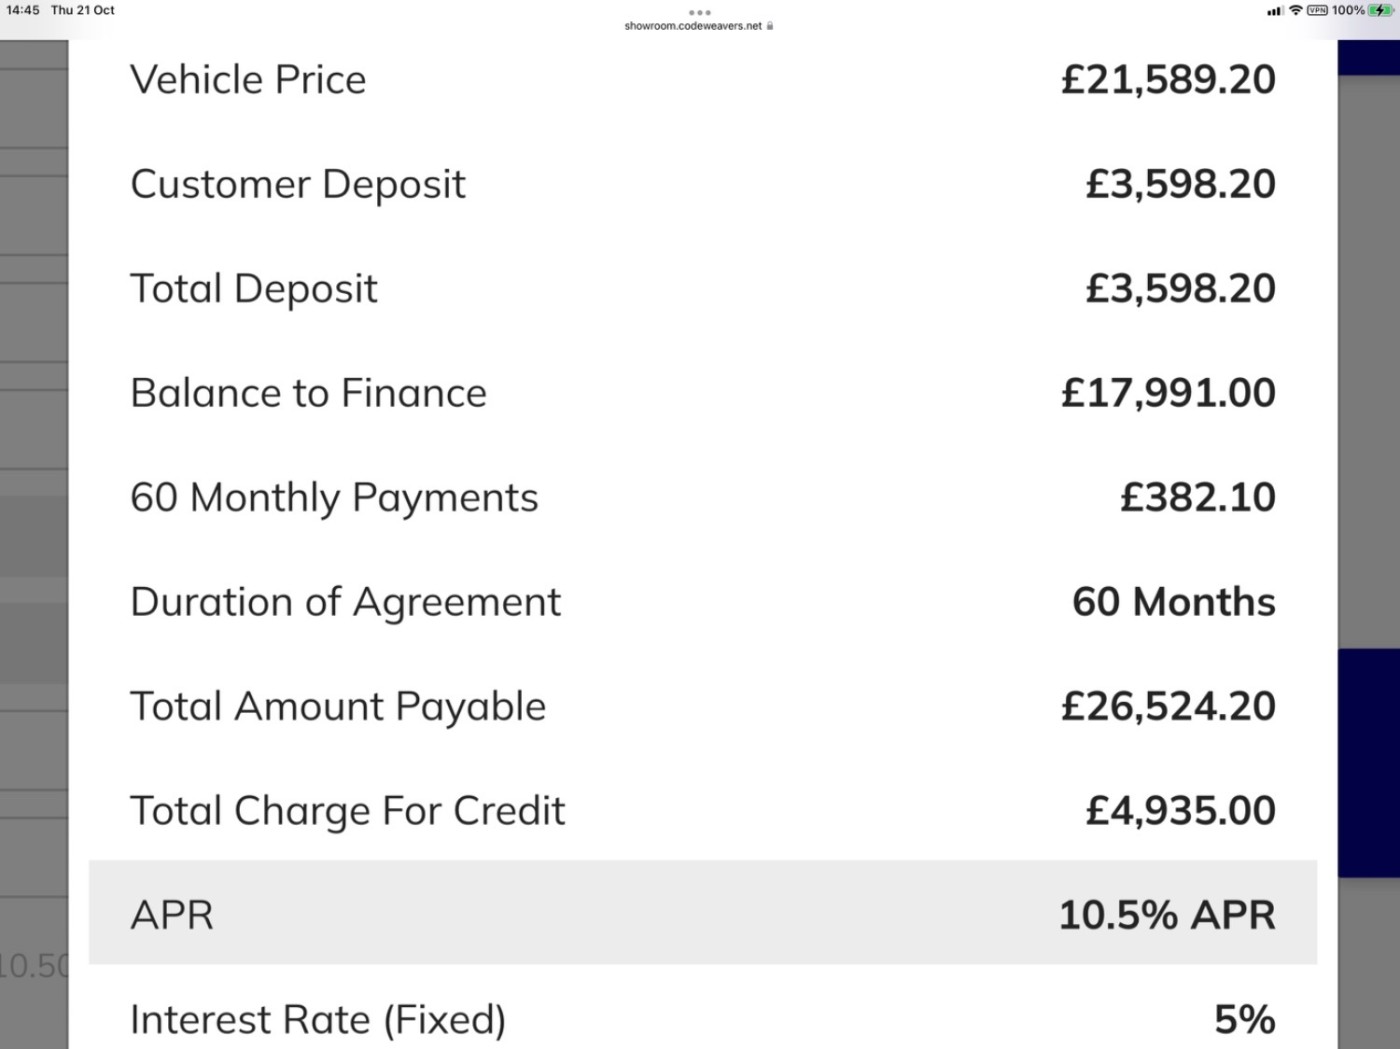1400x1049 pixels.
Task: Click the Vehicle Price label
Action: pos(248,80)
